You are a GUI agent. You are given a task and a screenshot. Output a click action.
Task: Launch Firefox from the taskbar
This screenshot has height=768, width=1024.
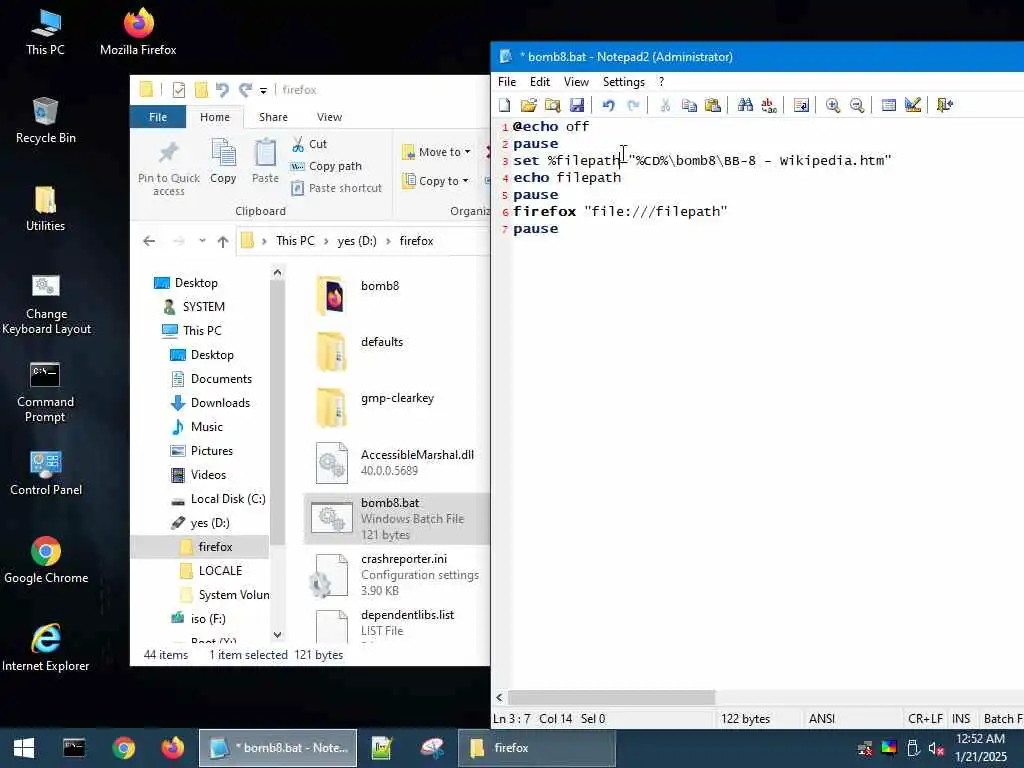coord(172,748)
